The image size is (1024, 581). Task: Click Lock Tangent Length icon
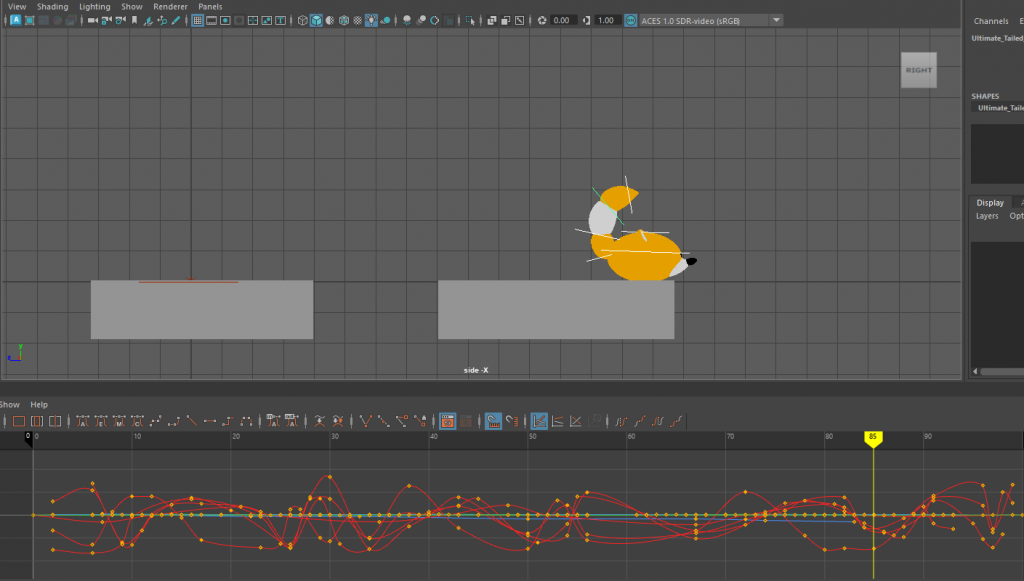coord(420,421)
